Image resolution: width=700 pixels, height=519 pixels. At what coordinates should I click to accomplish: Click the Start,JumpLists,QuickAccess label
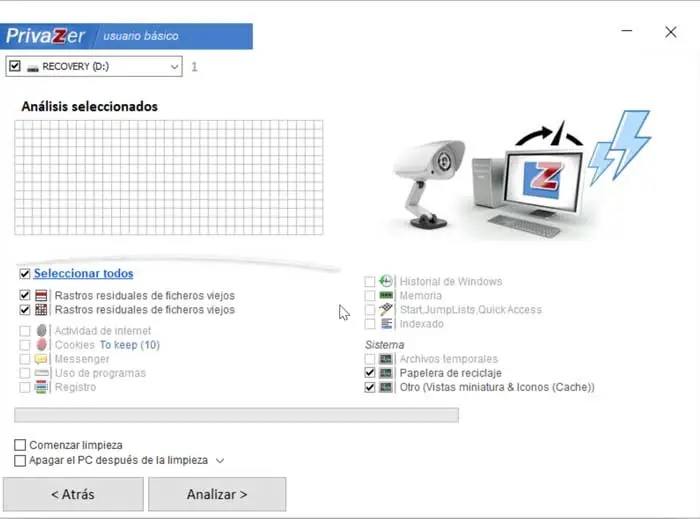pos(471,309)
